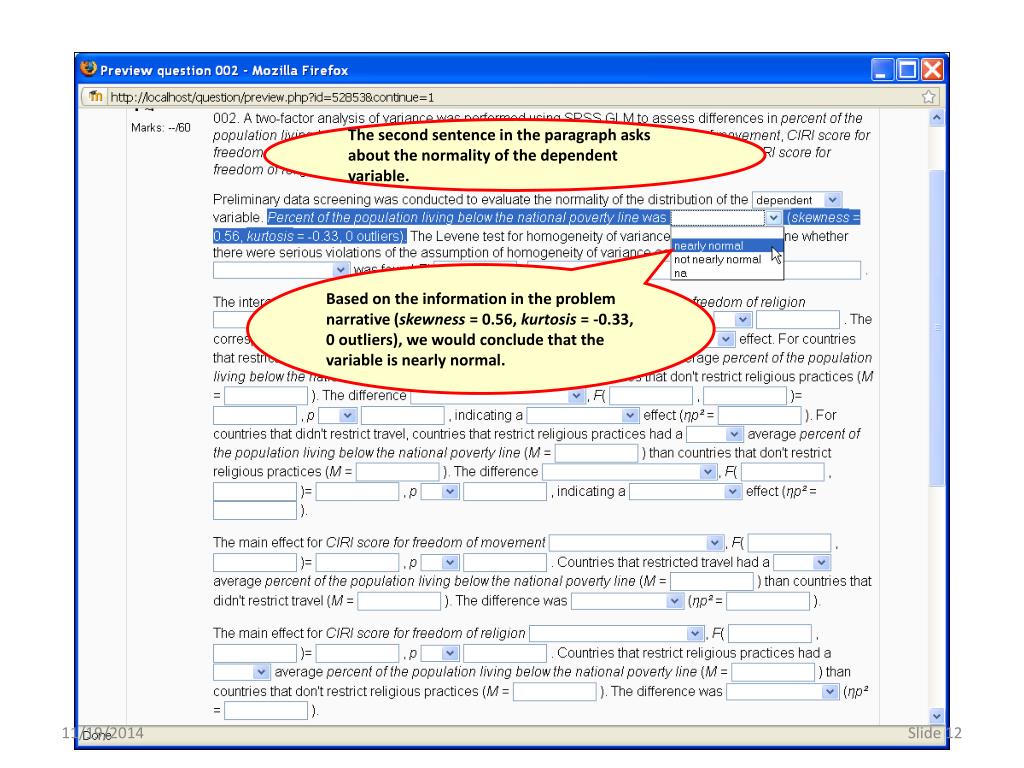
Task: Open the dropdown before 'was found'
Action: tap(281, 270)
